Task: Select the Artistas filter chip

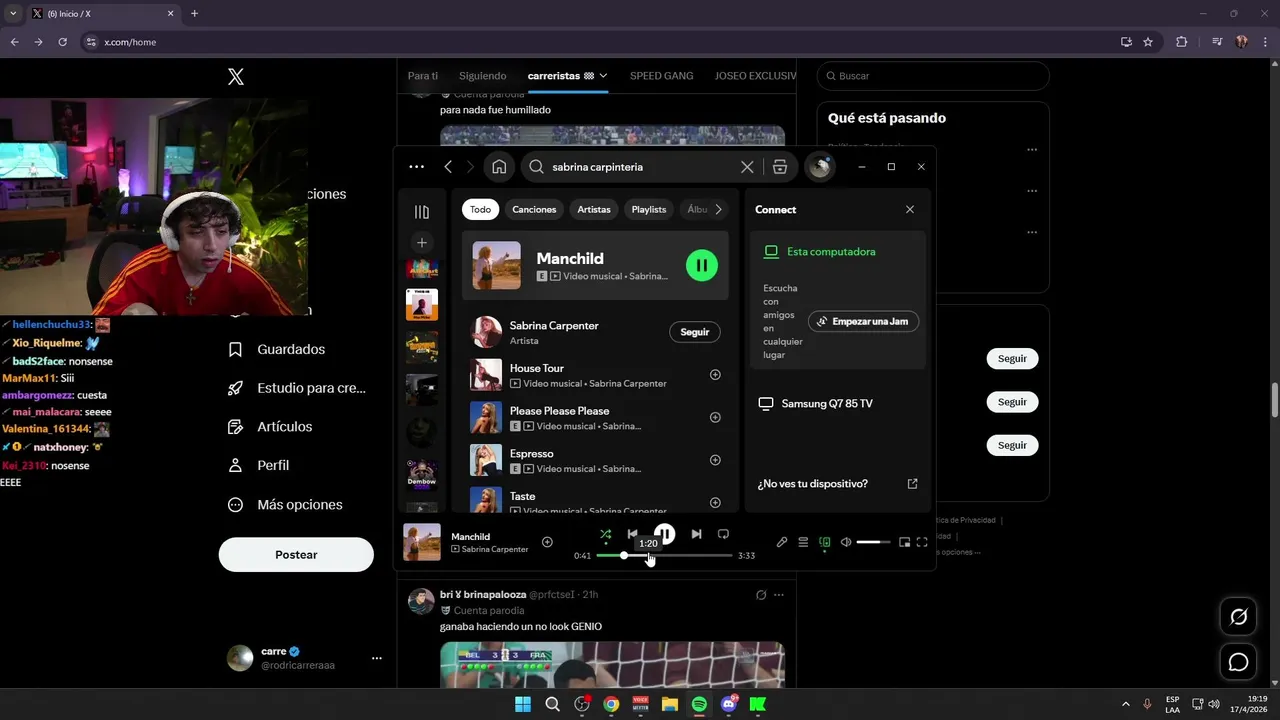Action: pyautogui.click(x=594, y=210)
